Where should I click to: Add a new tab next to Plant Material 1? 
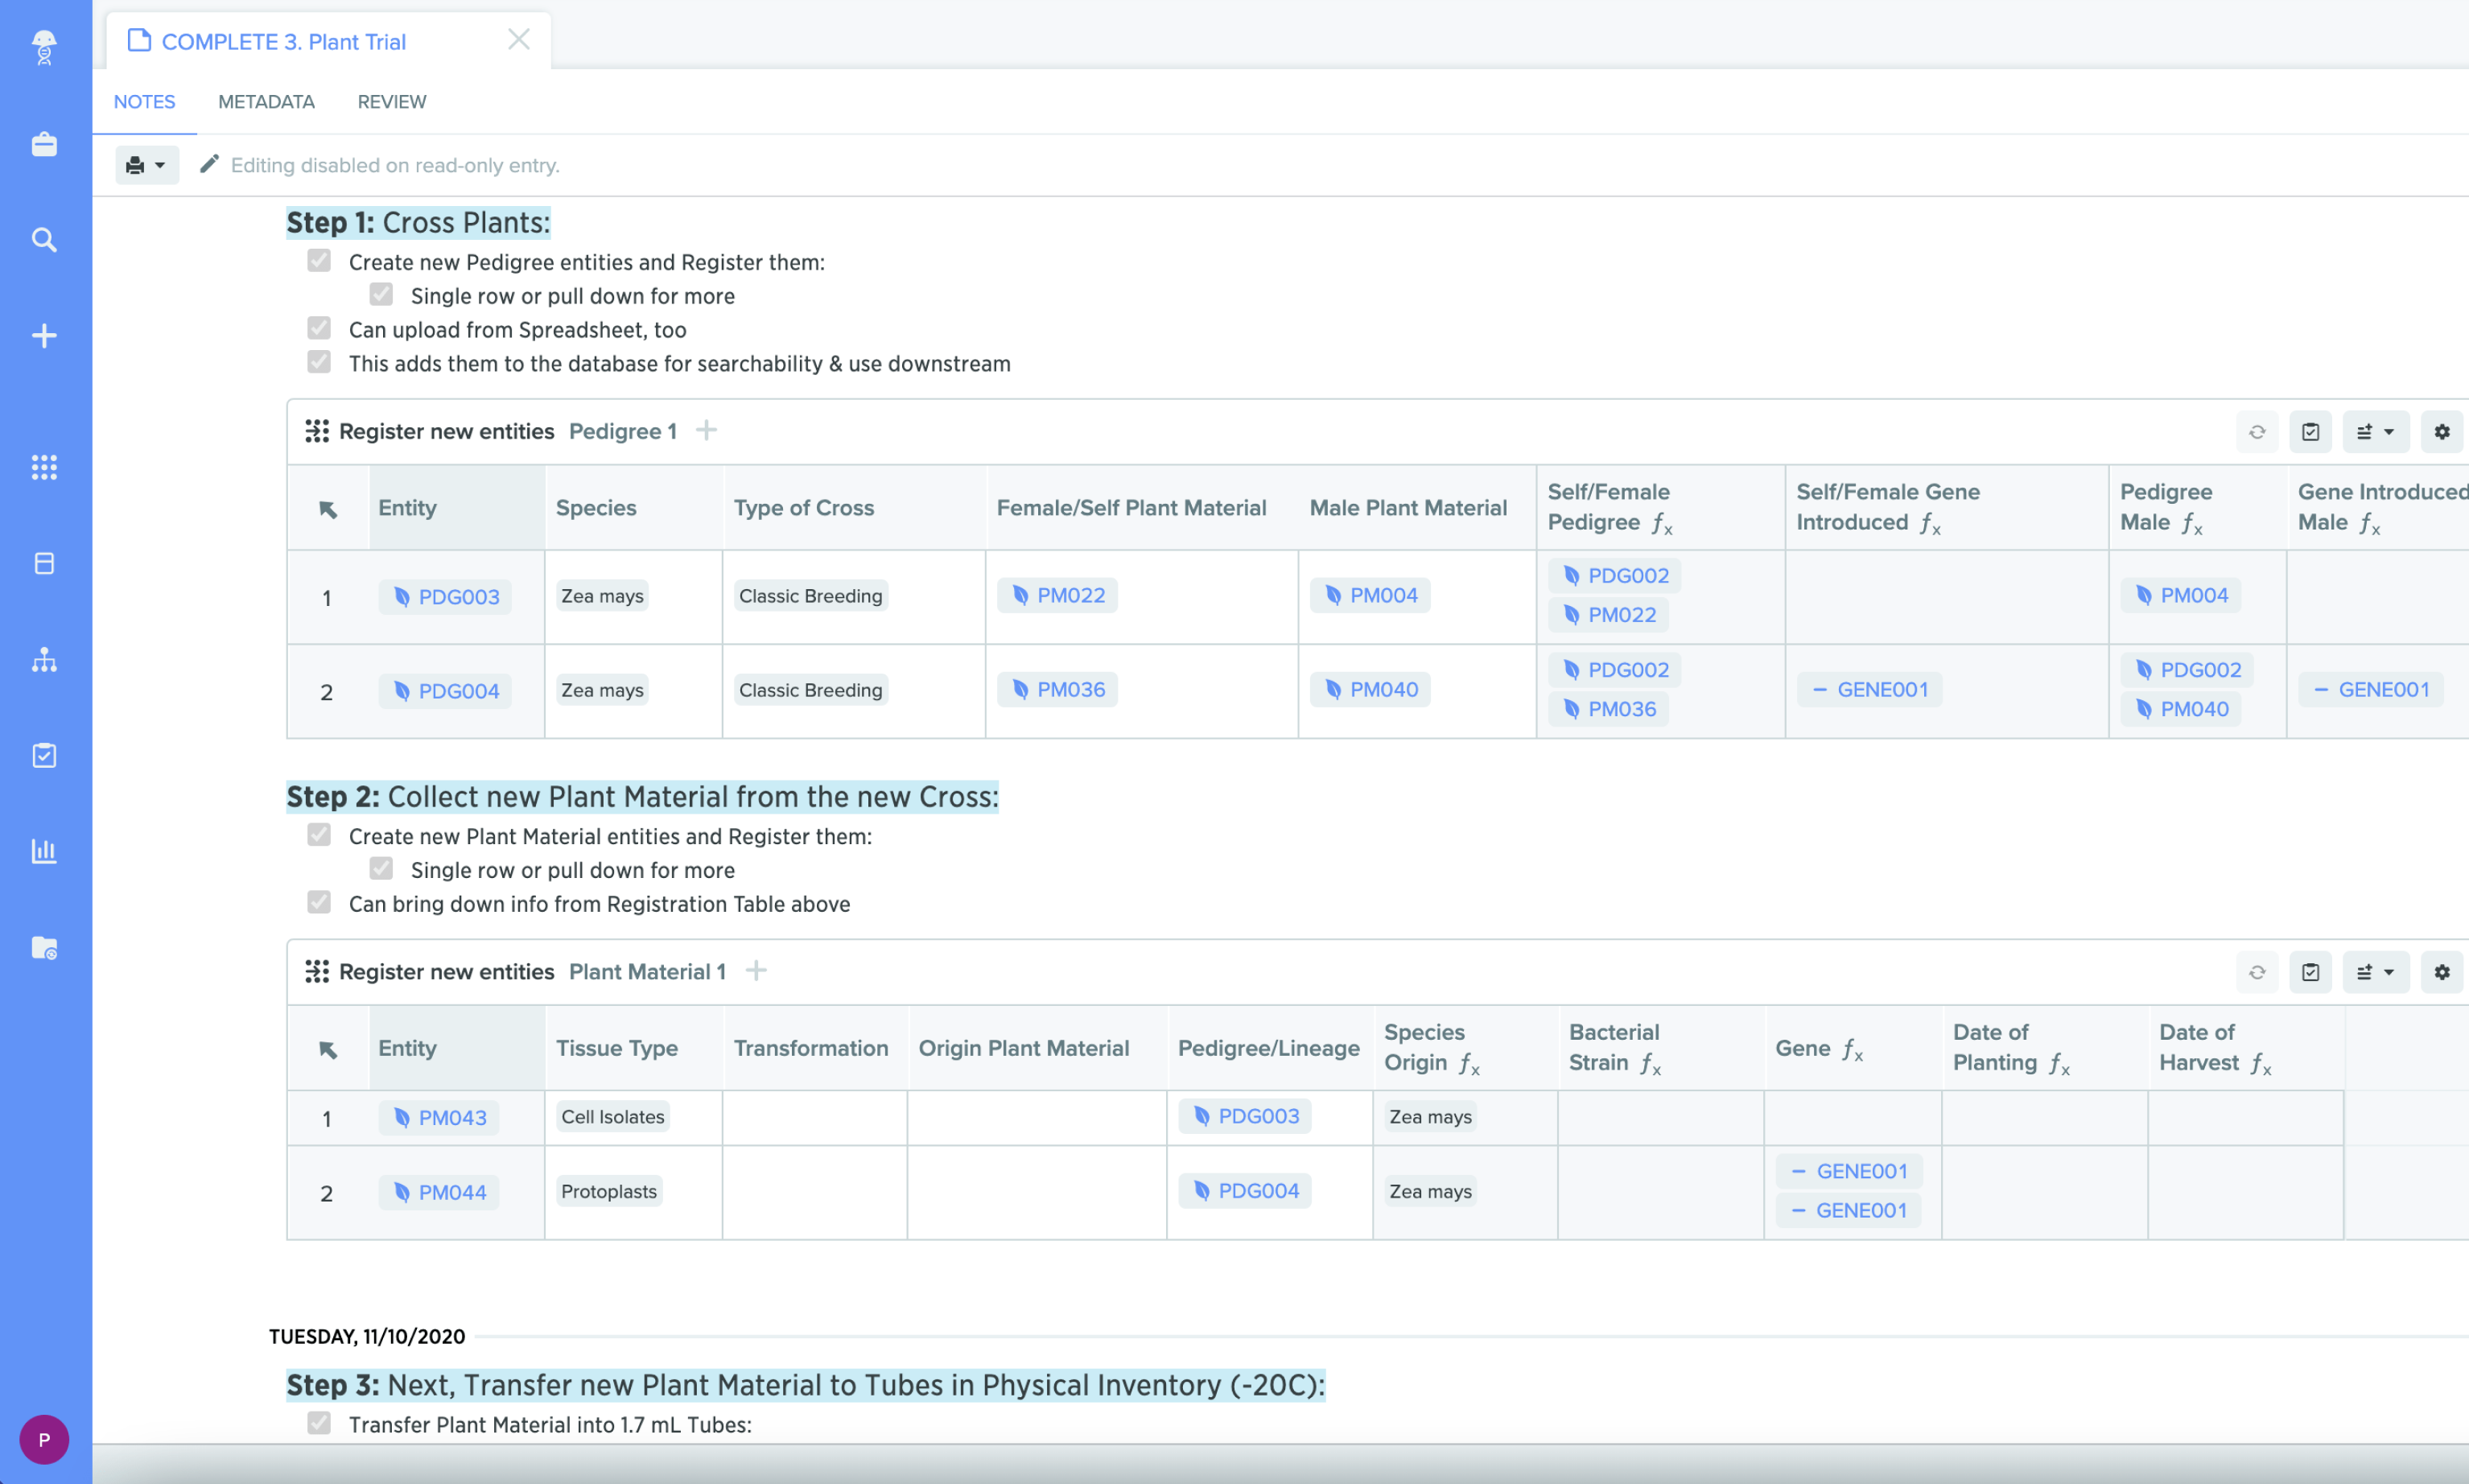[756, 970]
